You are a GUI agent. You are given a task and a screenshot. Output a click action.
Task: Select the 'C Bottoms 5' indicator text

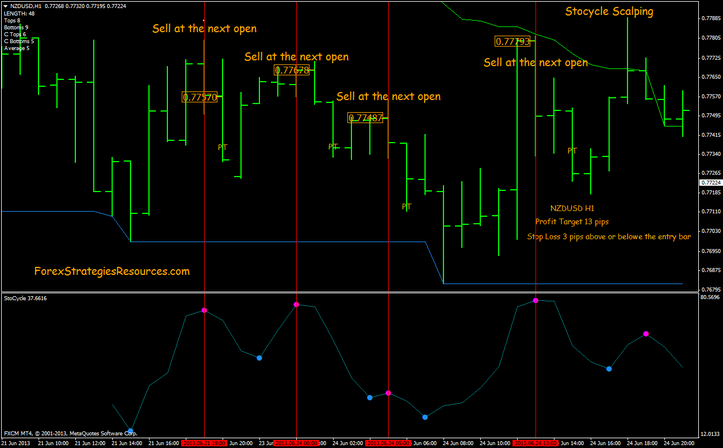point(19,41)
